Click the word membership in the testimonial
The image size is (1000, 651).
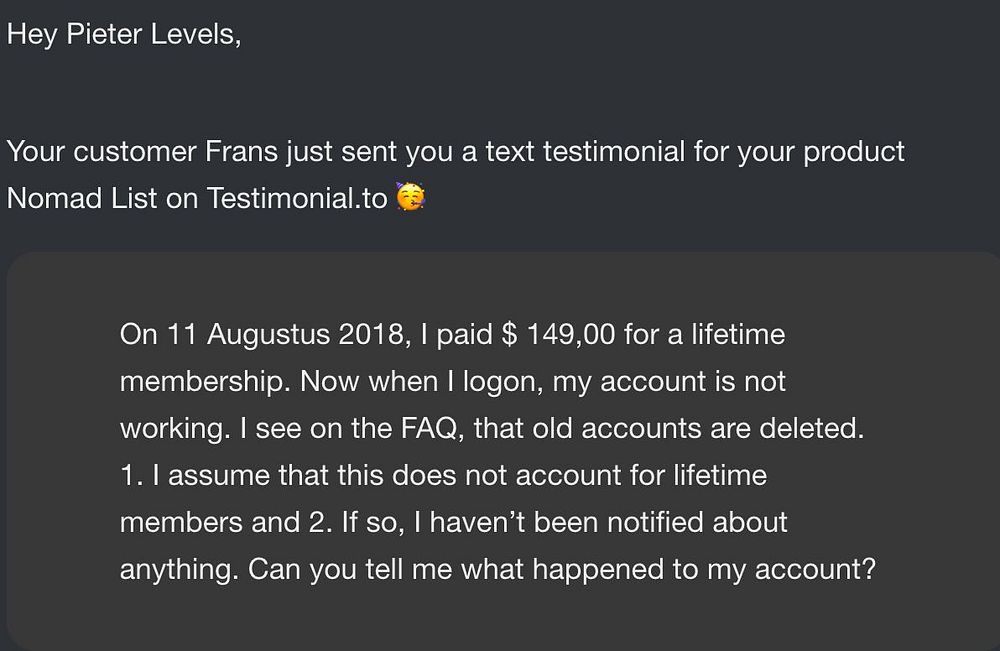[x=201, y=382]
